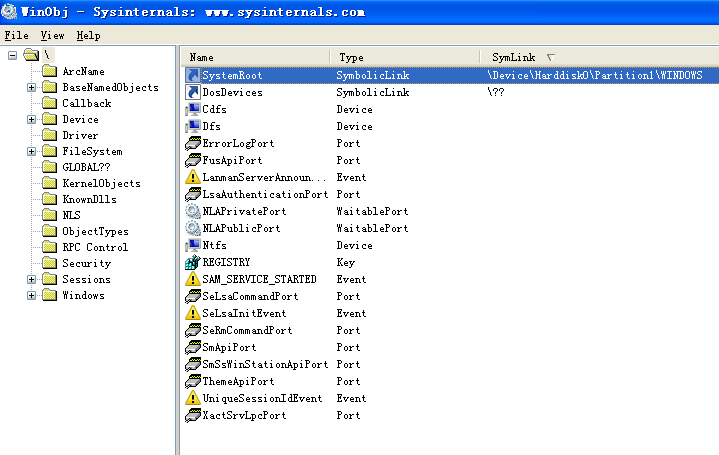Open the Help menu

[x=88, y=35]
